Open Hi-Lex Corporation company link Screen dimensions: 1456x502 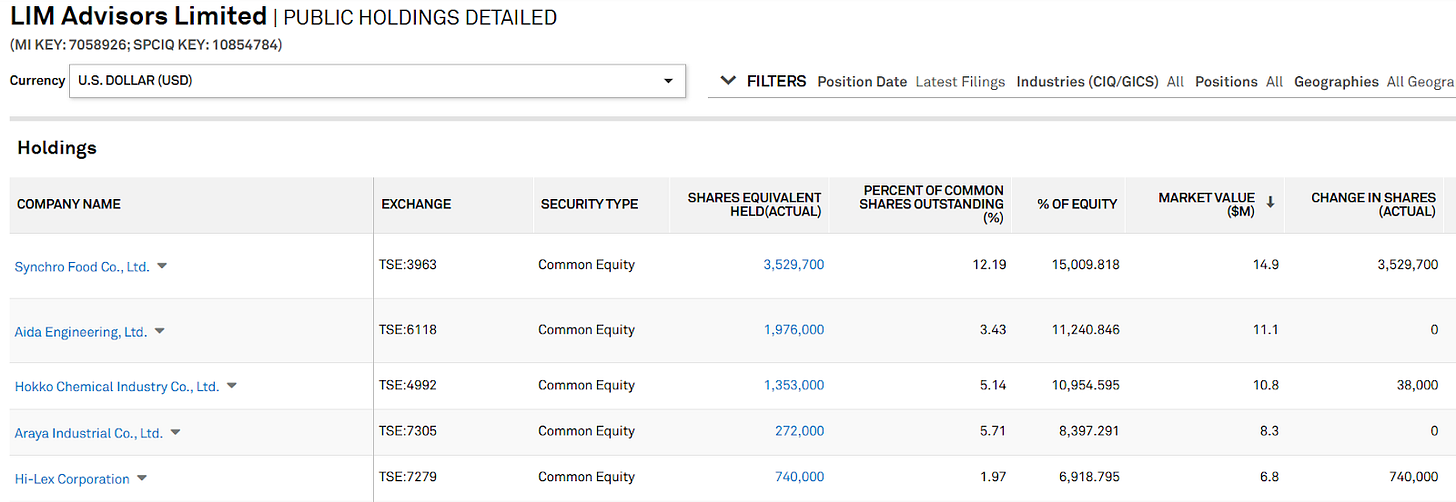click(x=72, y=479)
